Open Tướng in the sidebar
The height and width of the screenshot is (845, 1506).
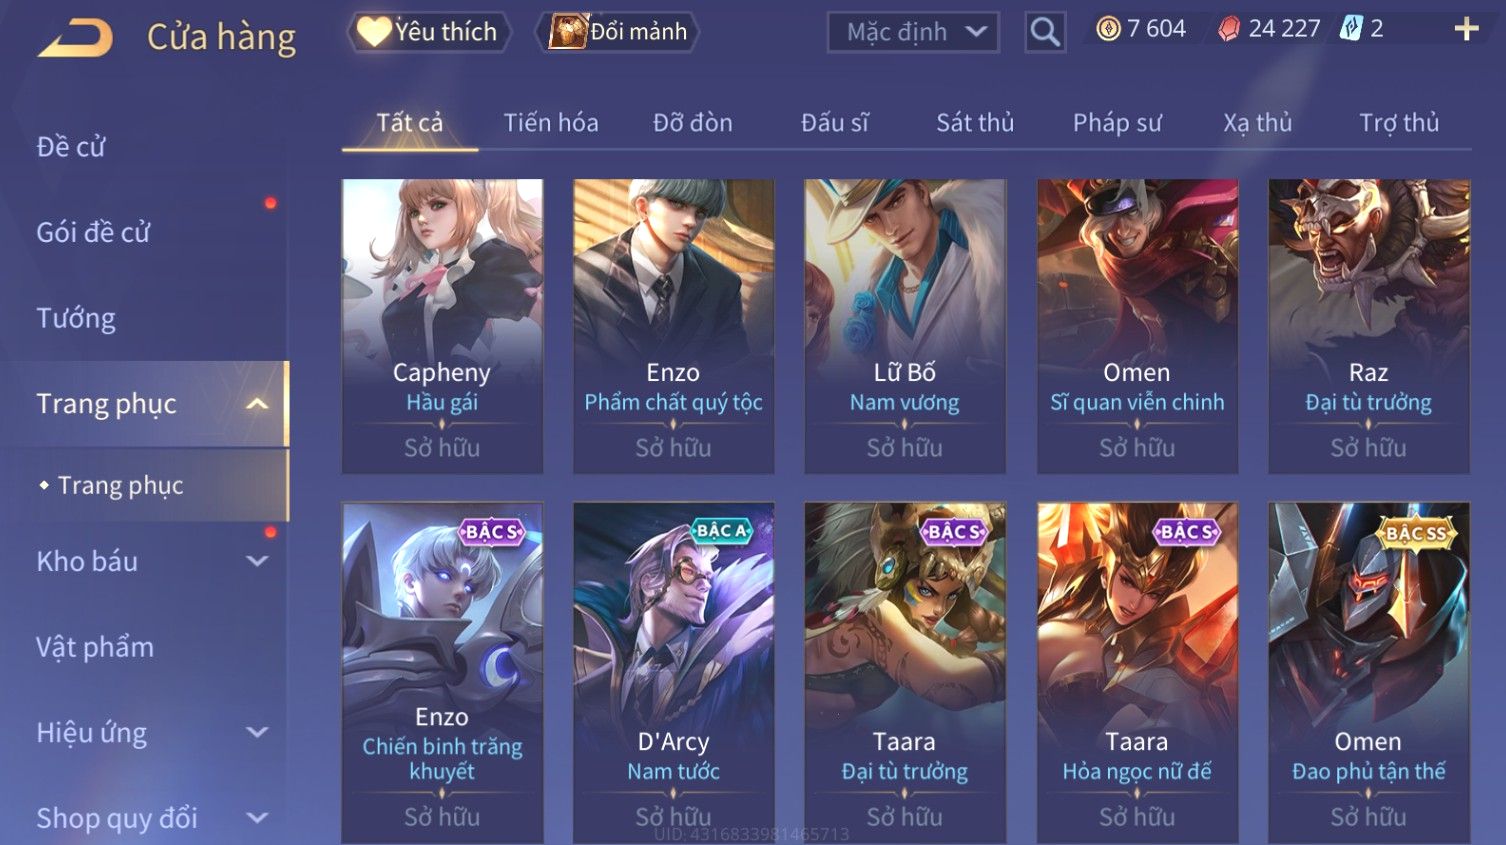(76, 318)
